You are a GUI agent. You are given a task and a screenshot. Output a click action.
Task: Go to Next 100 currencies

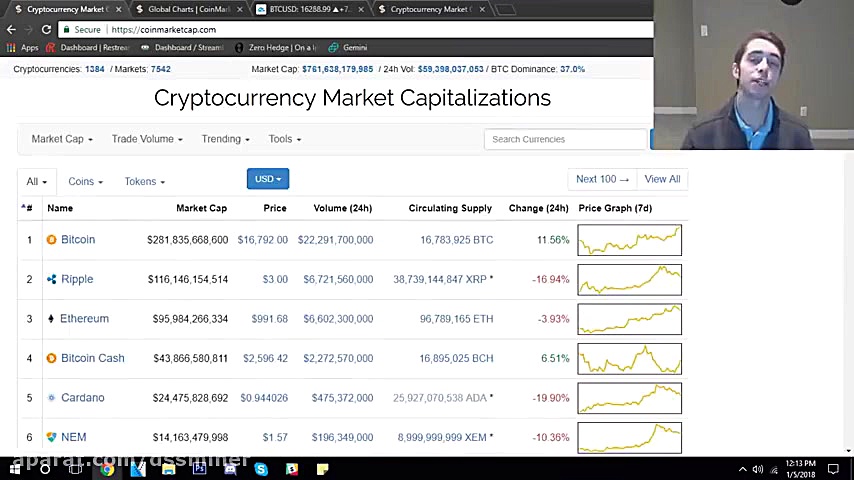pos(602,179)
